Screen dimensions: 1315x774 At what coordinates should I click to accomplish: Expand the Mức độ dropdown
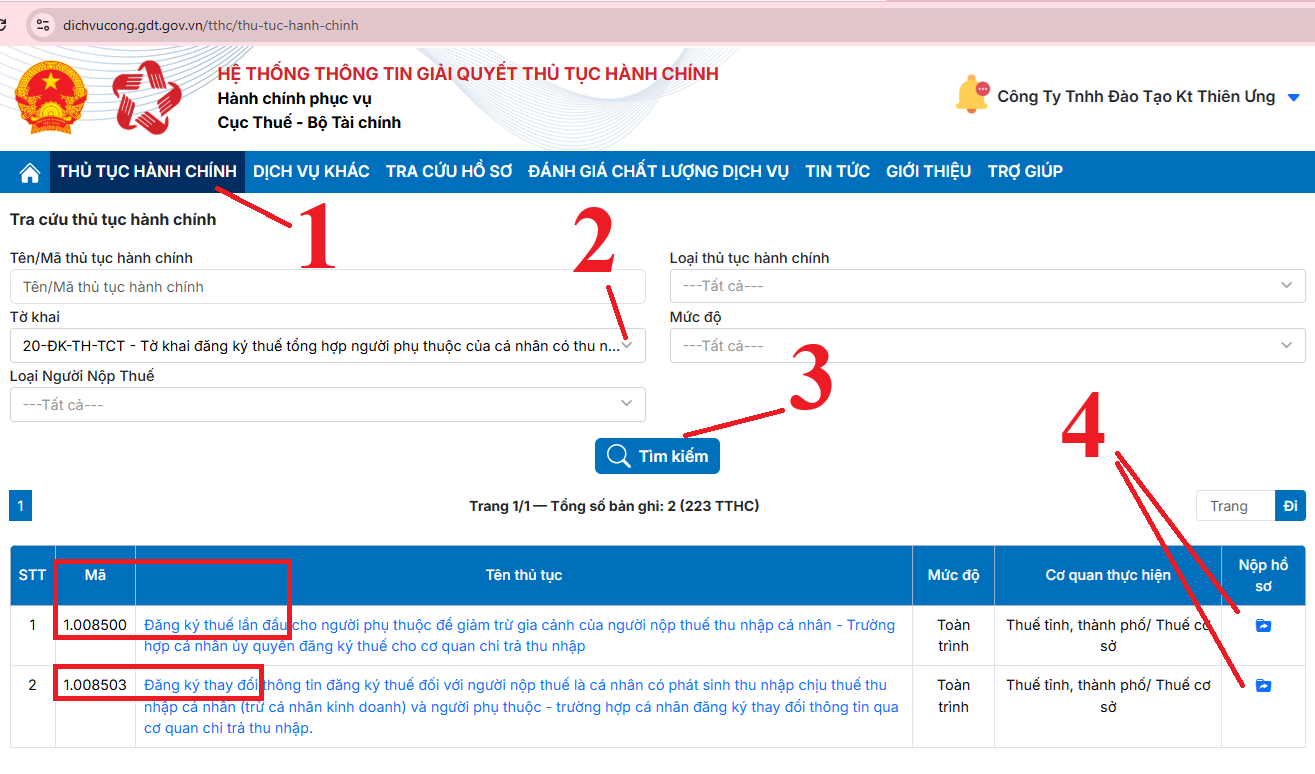tap(987, 346)
